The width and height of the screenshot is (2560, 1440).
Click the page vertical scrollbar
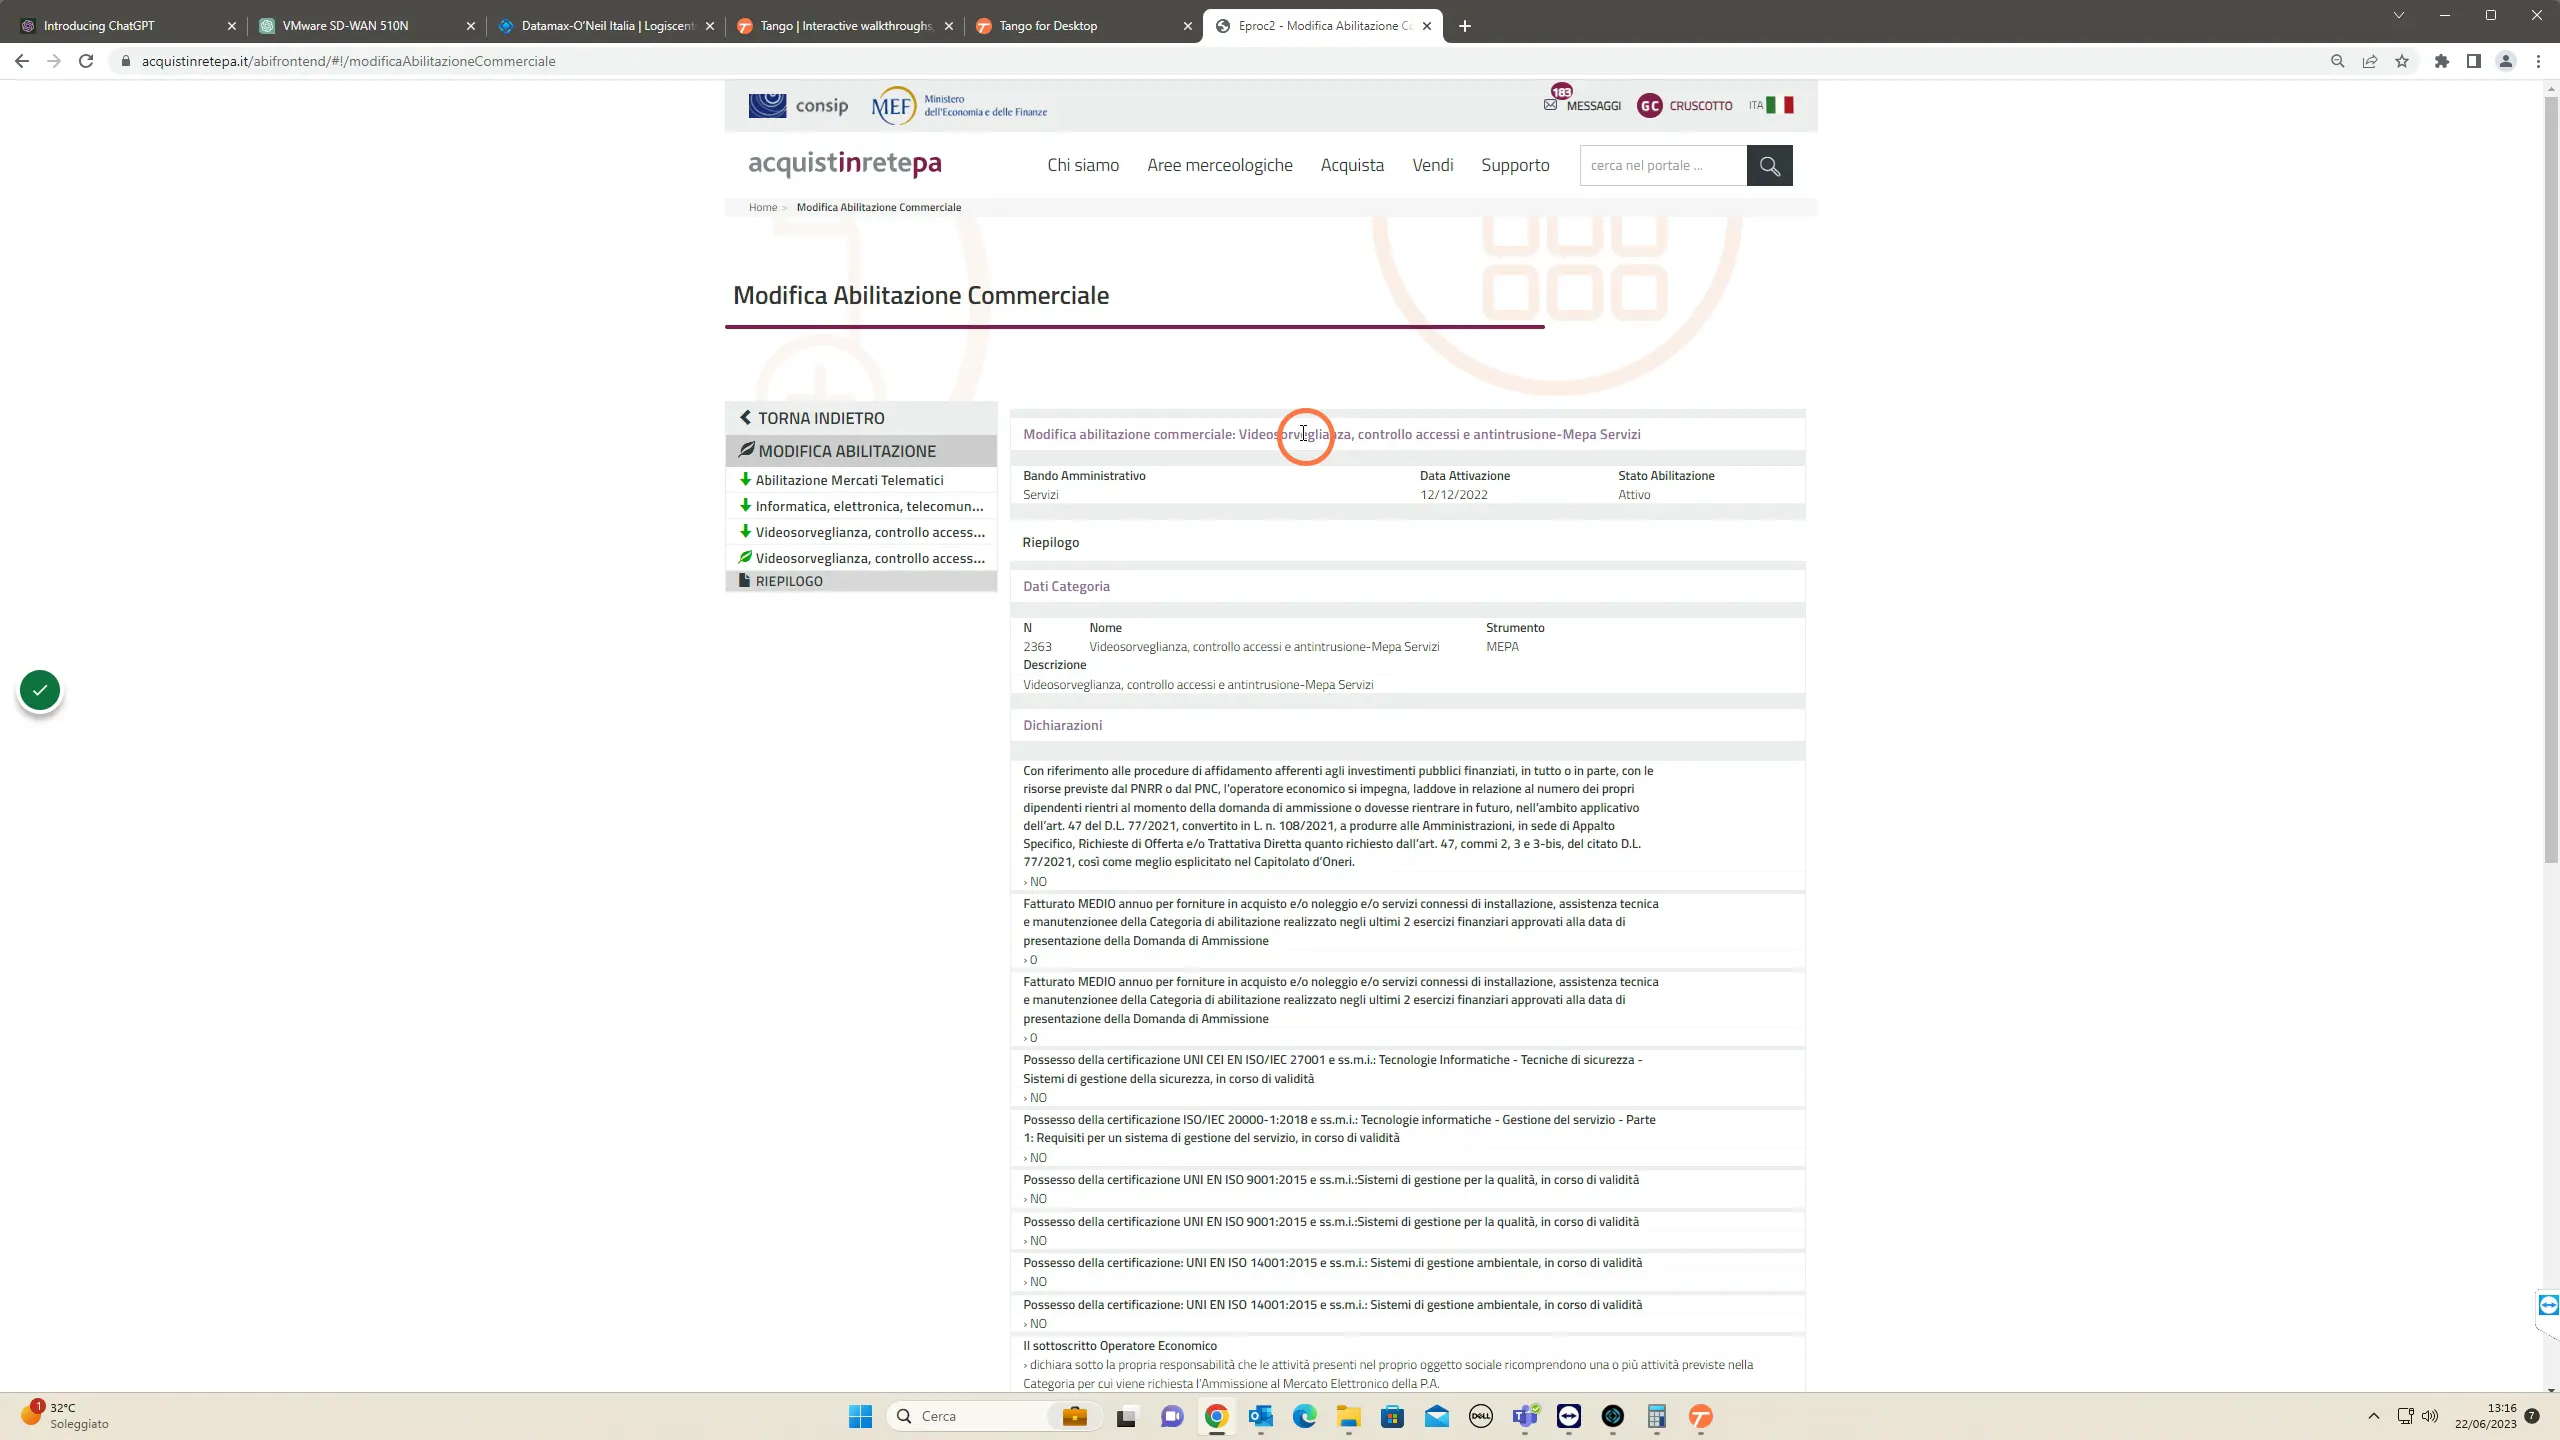click(2551, 480)
